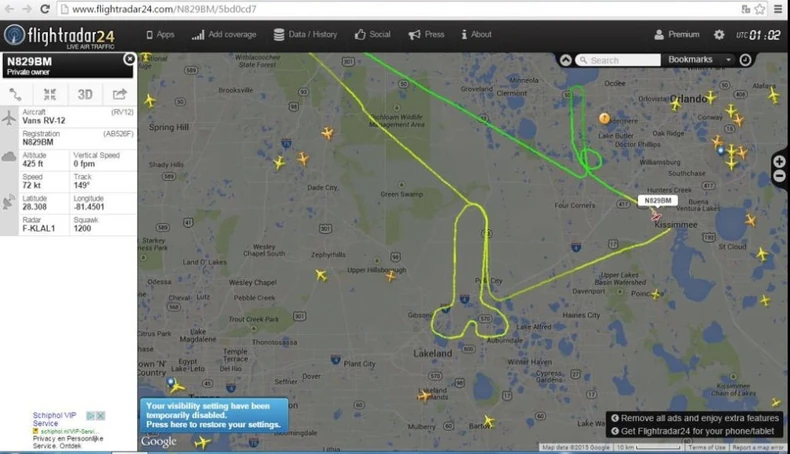Click the Remove all ads link
This screenshot has height=454, width=790.
coord(695,418)
